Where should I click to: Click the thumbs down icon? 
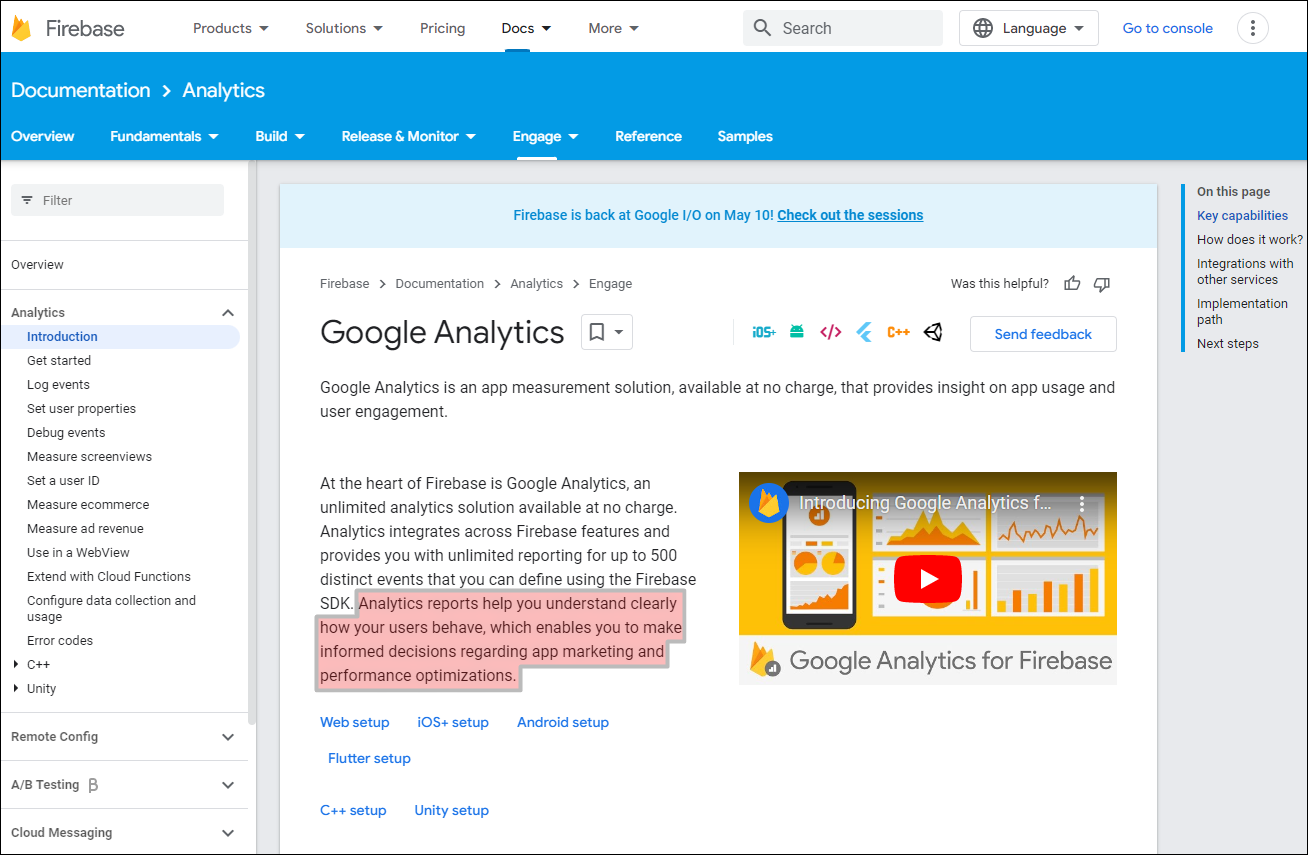(x=1102, y=284)
